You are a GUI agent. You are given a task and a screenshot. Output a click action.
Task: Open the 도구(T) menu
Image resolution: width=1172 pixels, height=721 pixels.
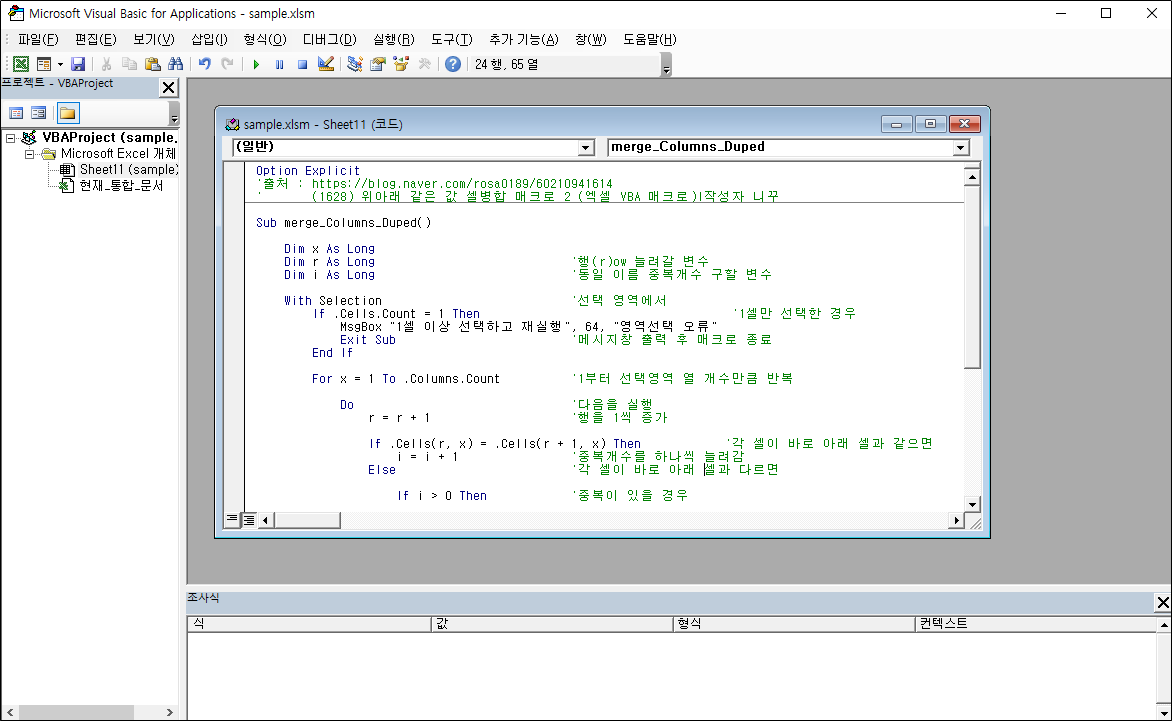[x=451, y=40]
